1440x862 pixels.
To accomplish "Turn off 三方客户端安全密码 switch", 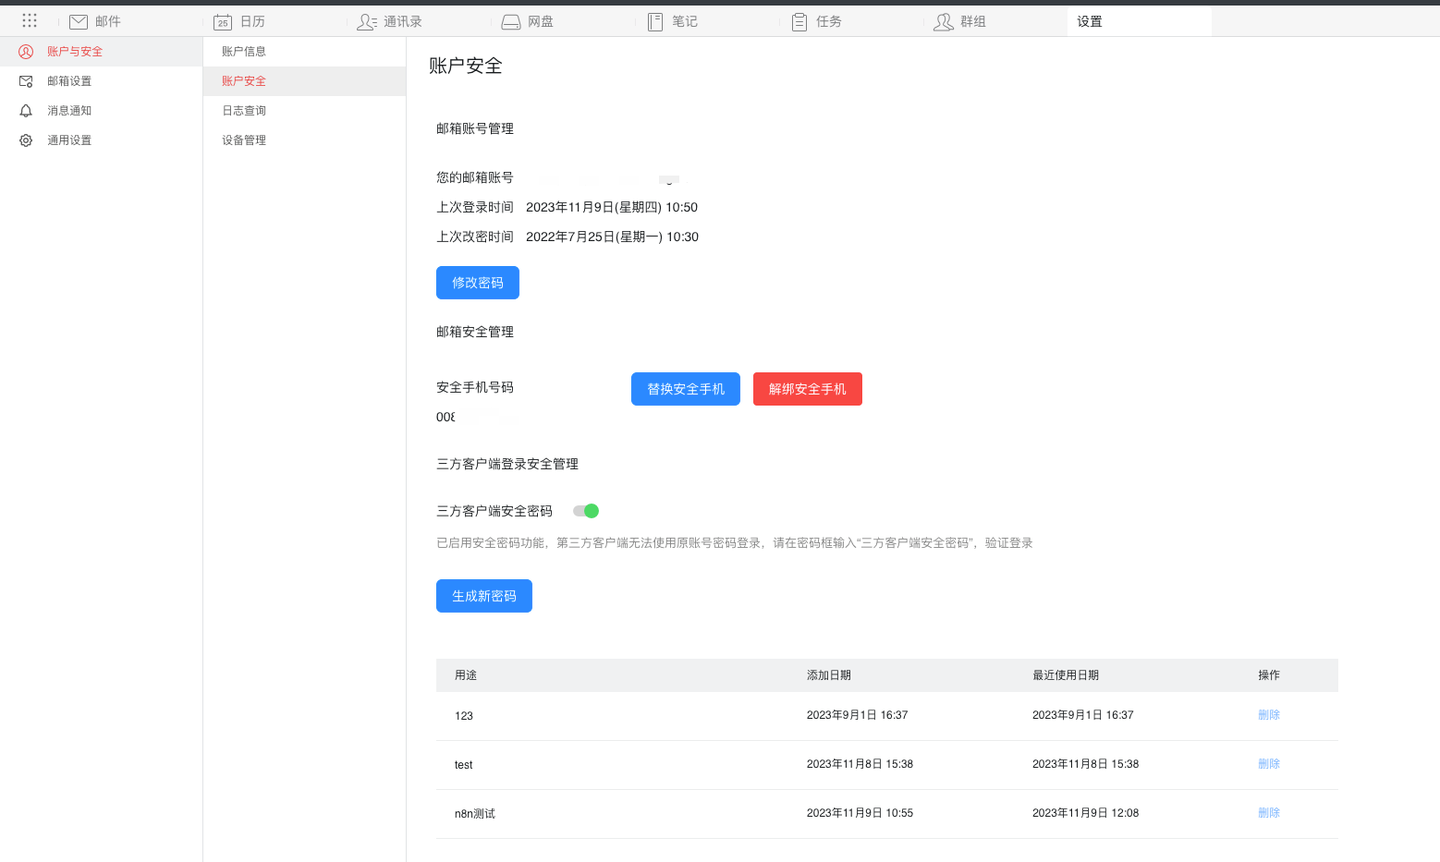I will click(586, 511).
